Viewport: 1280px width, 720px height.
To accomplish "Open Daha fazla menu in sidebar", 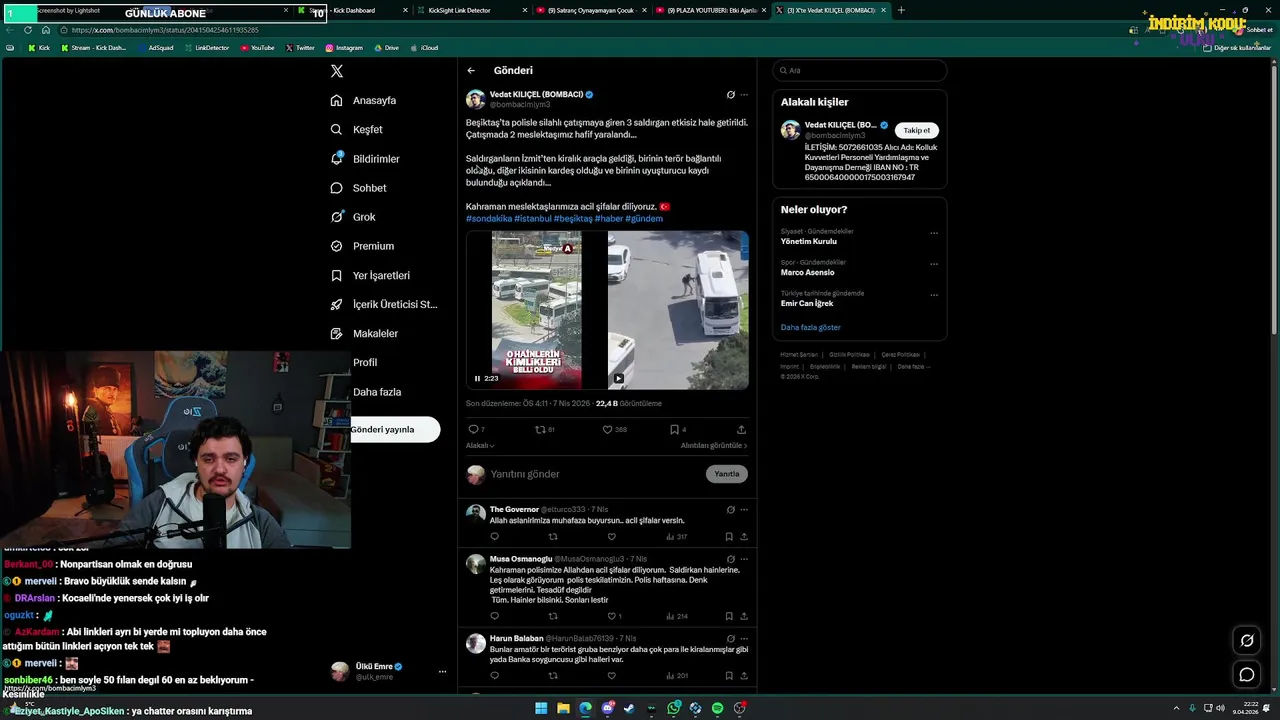I will point(377,392).
